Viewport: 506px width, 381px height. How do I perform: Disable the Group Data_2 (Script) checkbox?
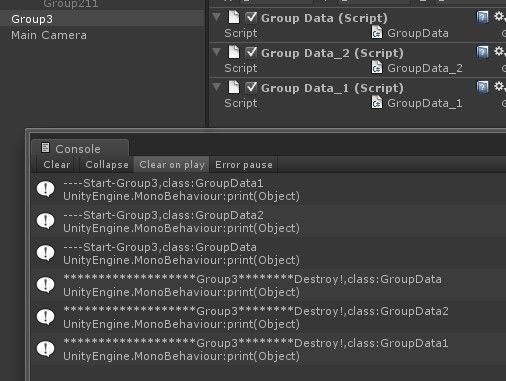(x=251, y=52)
